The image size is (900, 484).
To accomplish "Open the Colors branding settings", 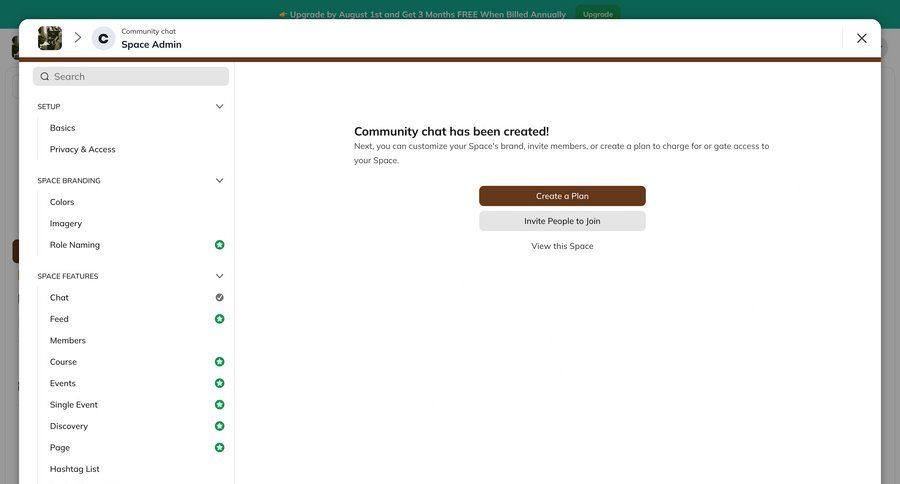I will coord(62,202).
